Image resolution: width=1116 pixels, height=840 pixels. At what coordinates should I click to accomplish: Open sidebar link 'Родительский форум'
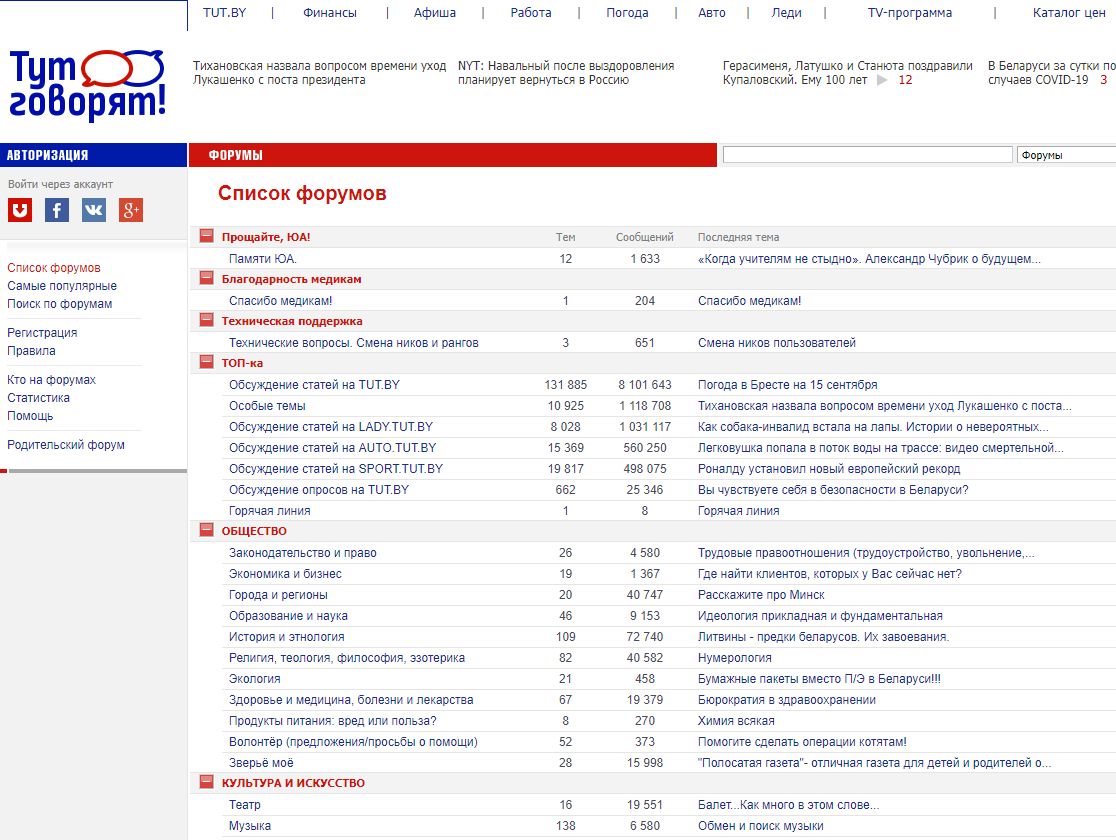(x=65, y=445)
